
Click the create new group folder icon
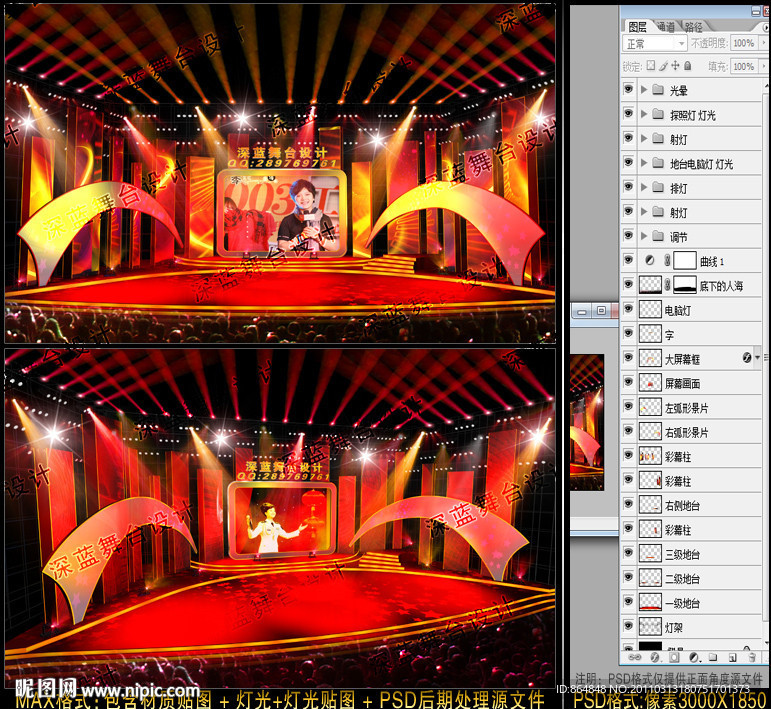click(713, 657)
